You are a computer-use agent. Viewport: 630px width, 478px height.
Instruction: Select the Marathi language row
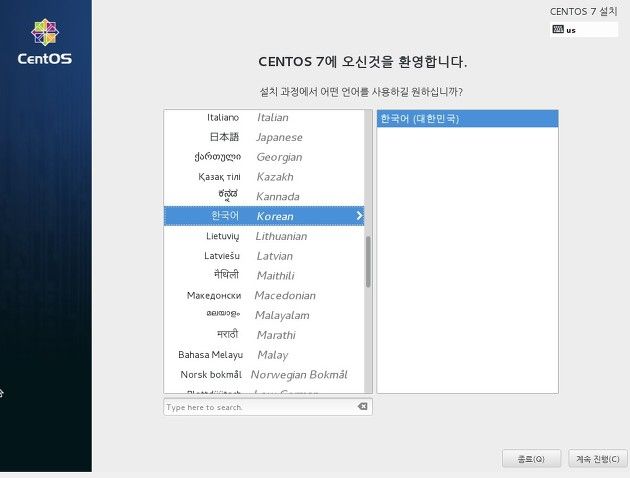click(x=264, y=335)
